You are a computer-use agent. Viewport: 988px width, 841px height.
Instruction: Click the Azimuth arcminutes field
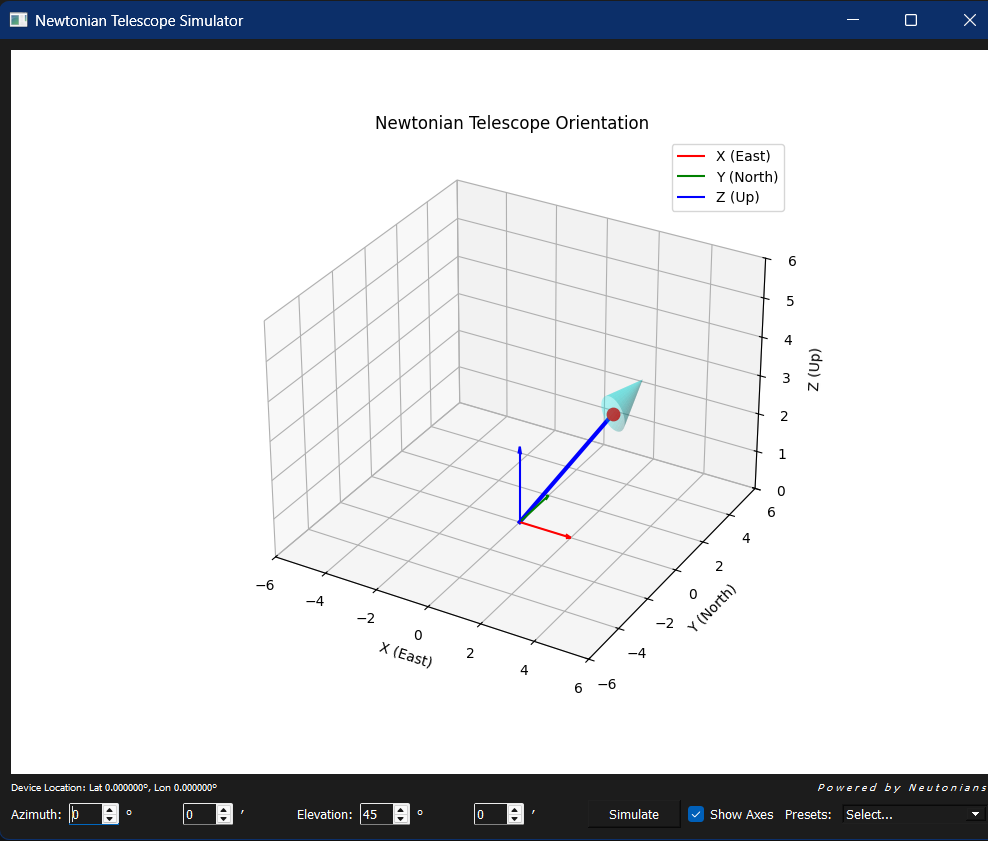point(198,814)
